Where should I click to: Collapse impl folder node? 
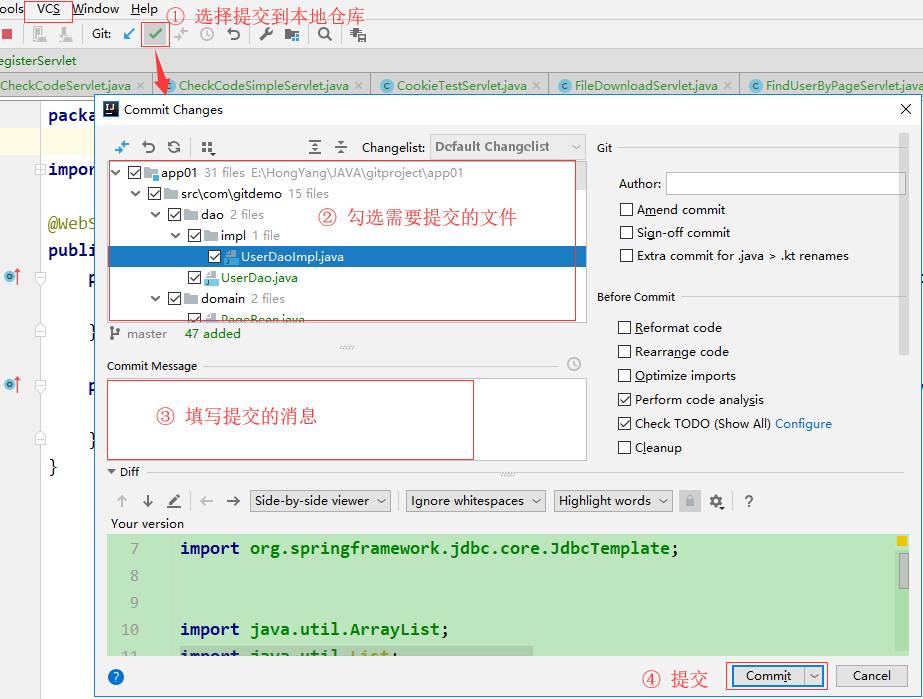tap(176, 236)
